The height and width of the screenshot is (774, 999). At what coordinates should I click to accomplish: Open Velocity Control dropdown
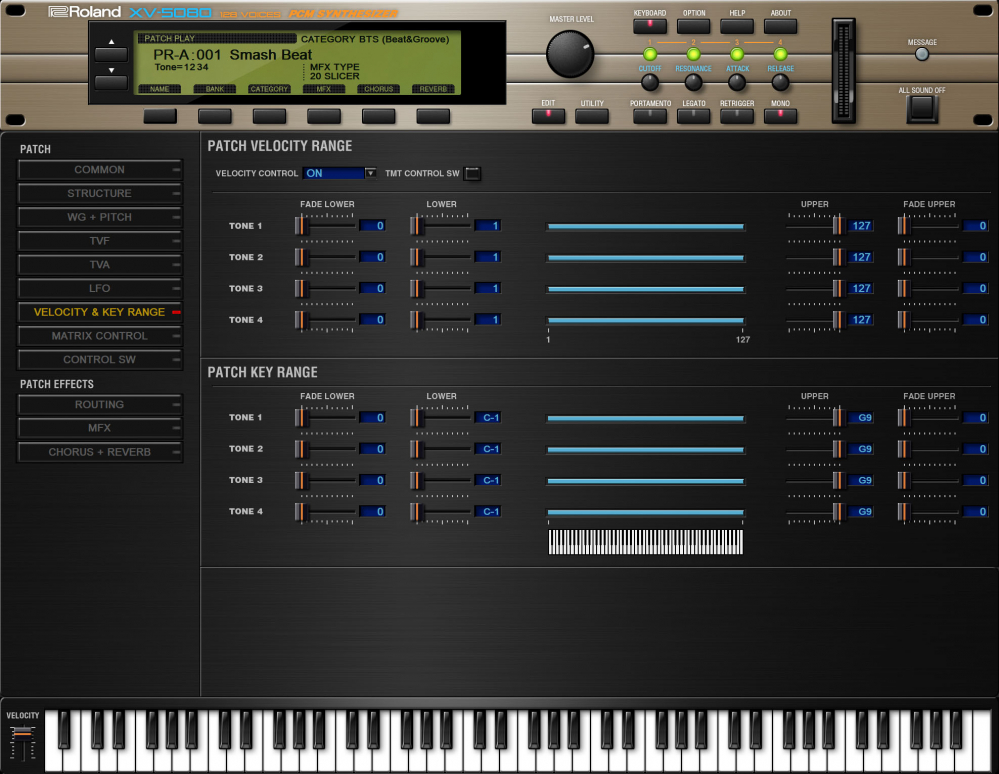[x=340, y=173]
